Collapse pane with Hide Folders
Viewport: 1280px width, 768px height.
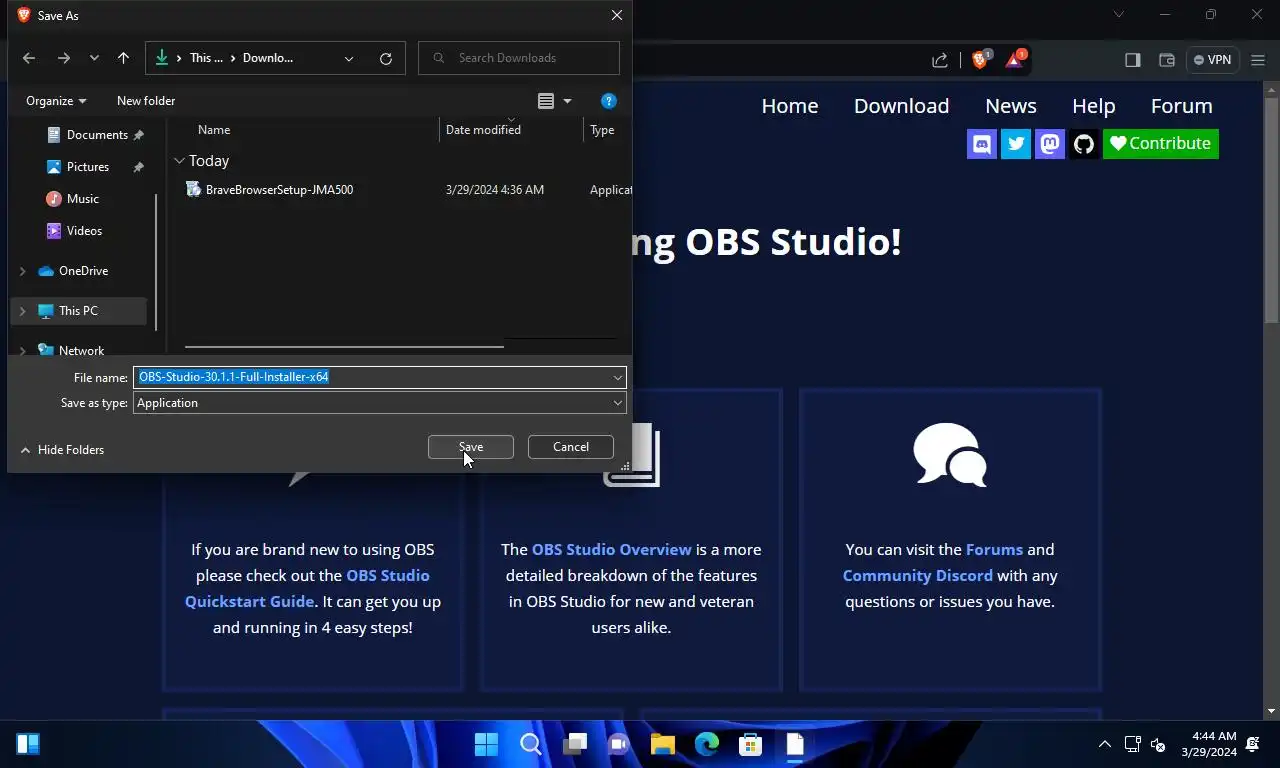tap(62, 450)
